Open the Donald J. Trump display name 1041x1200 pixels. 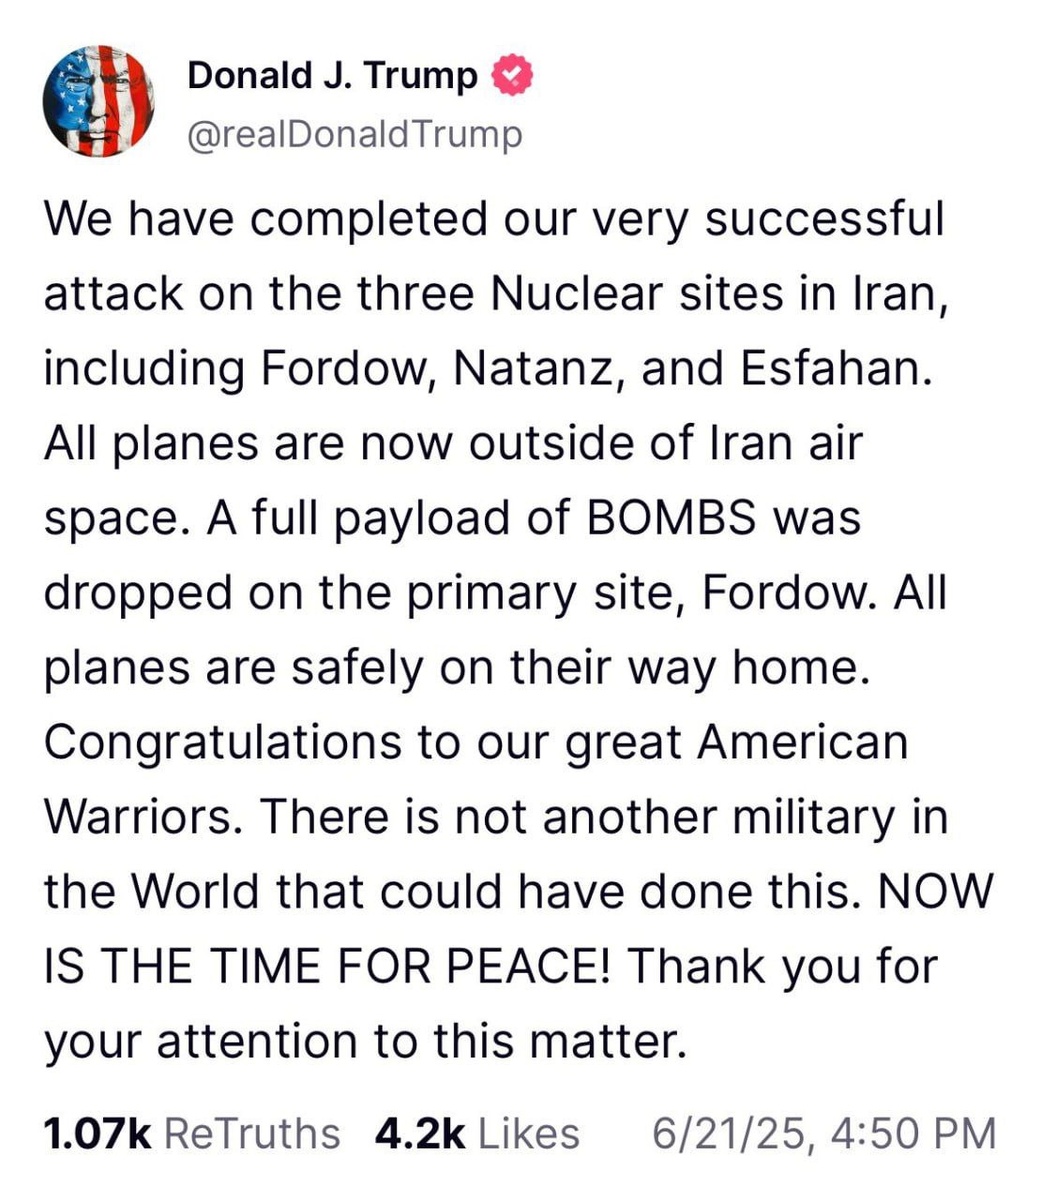(x=333, y=76)
